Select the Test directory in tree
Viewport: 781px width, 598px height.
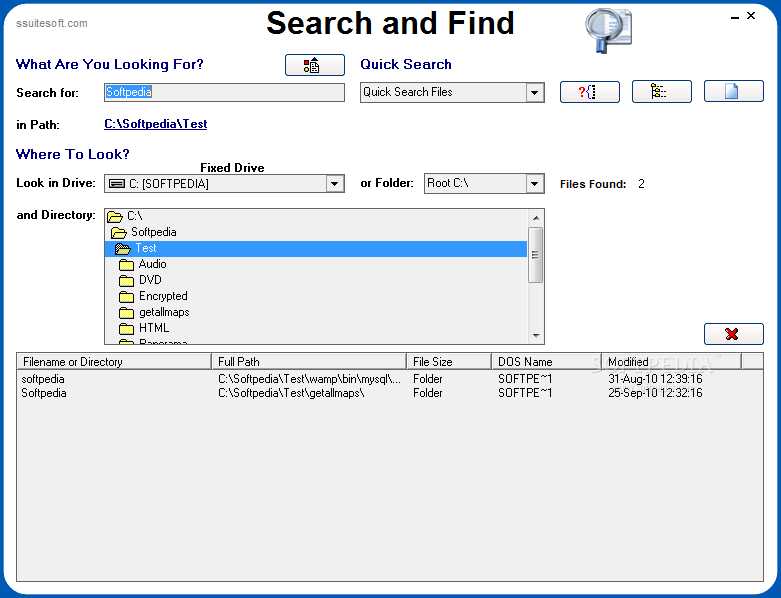pyautogui.click(x=316, y=248)
